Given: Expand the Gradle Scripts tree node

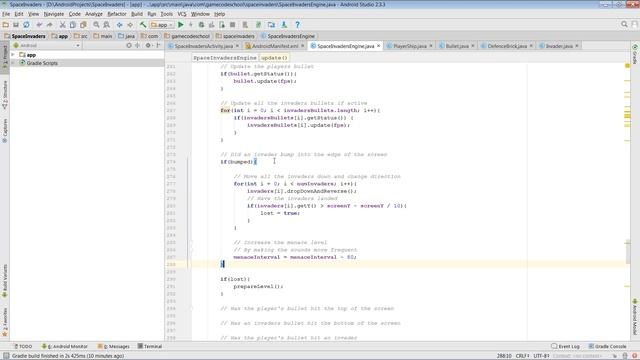Looking at the screenshot, I should coord(13,63).
